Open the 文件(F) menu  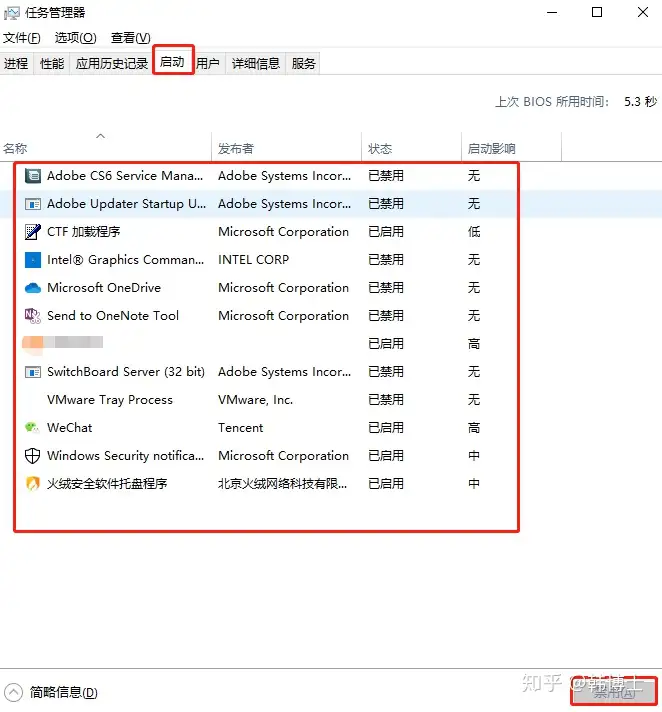21,38
